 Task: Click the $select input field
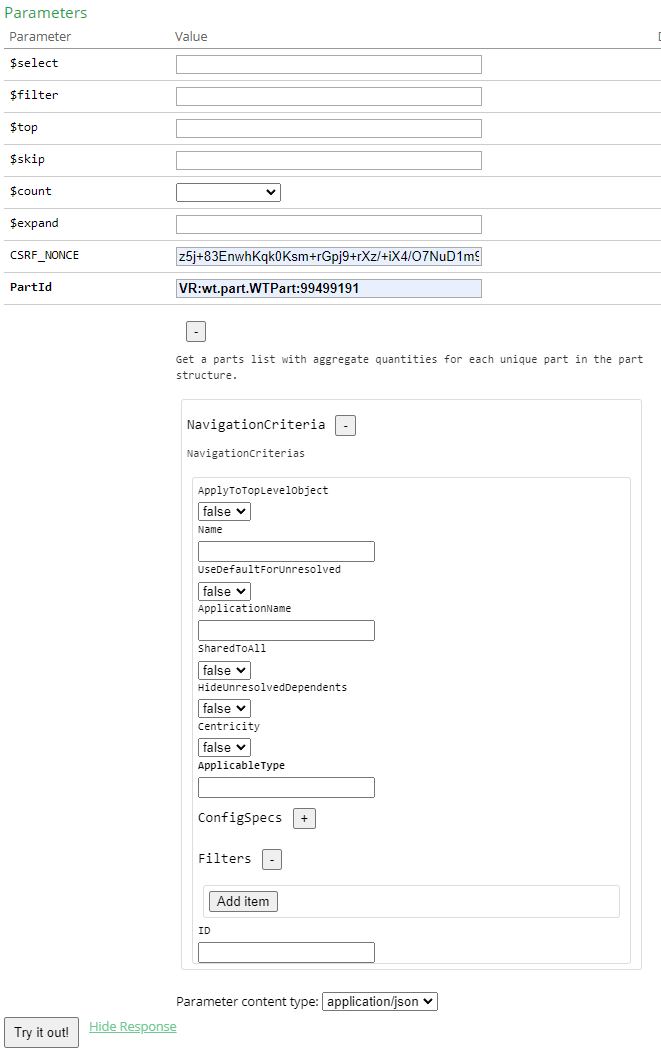[x=328, y=64]
